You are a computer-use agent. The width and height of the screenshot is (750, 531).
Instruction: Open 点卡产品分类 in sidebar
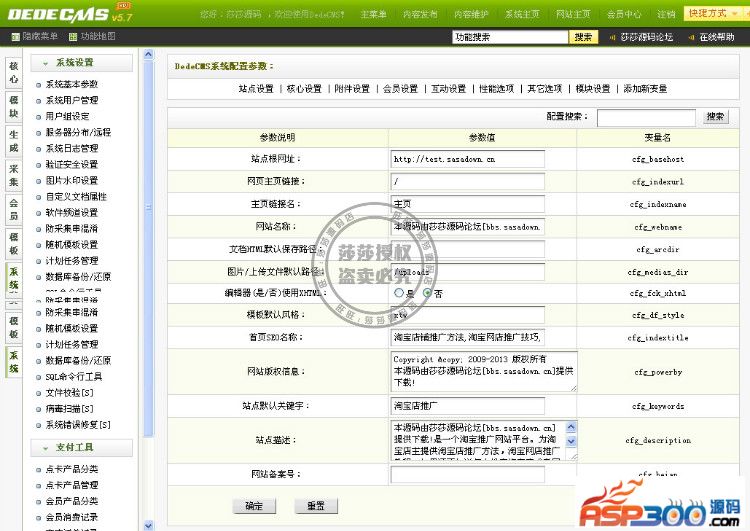coord(71,469)
